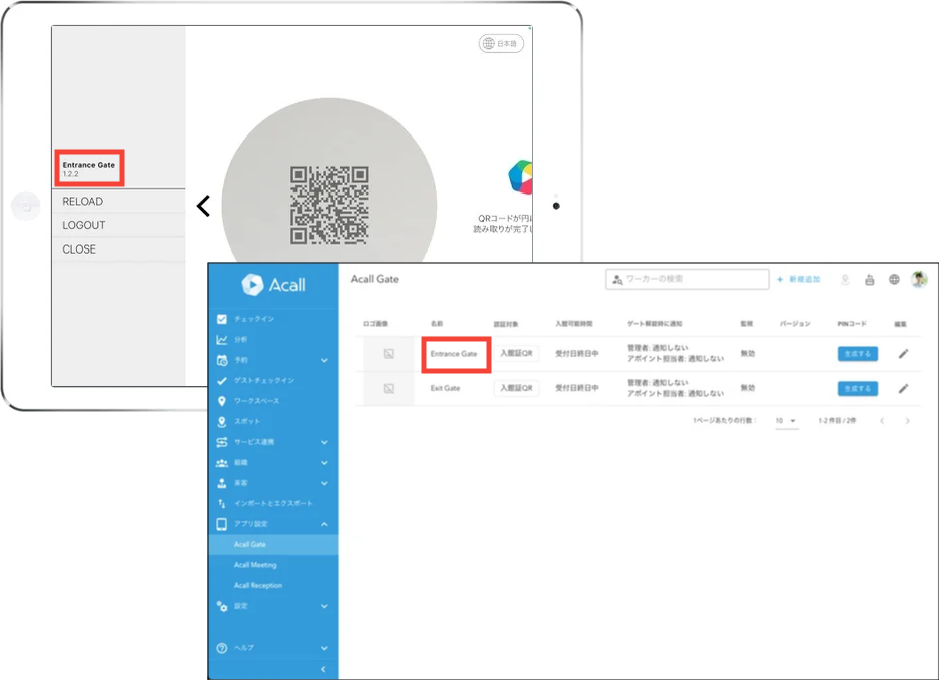The width and height of the screenshot is (939, 680).
Task: Open the rows-per-page dropdown showing 10
Action: (786, 421)
